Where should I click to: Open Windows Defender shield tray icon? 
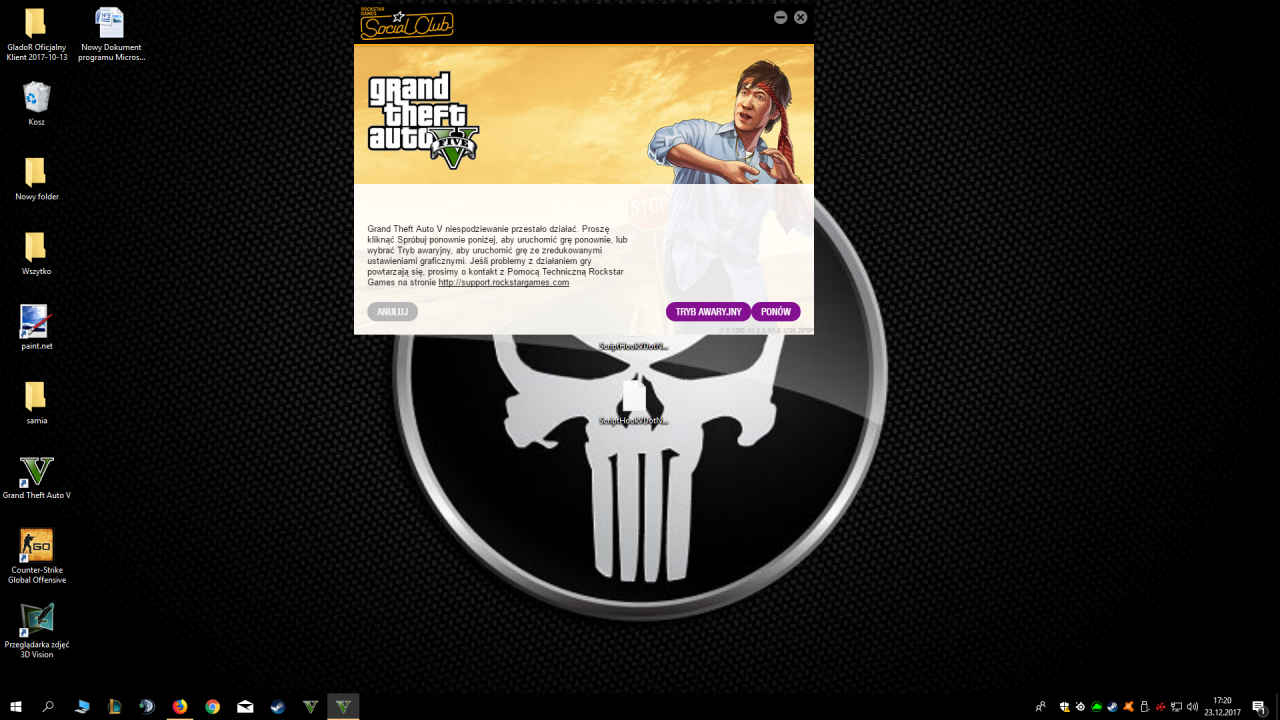[1065, 706]
